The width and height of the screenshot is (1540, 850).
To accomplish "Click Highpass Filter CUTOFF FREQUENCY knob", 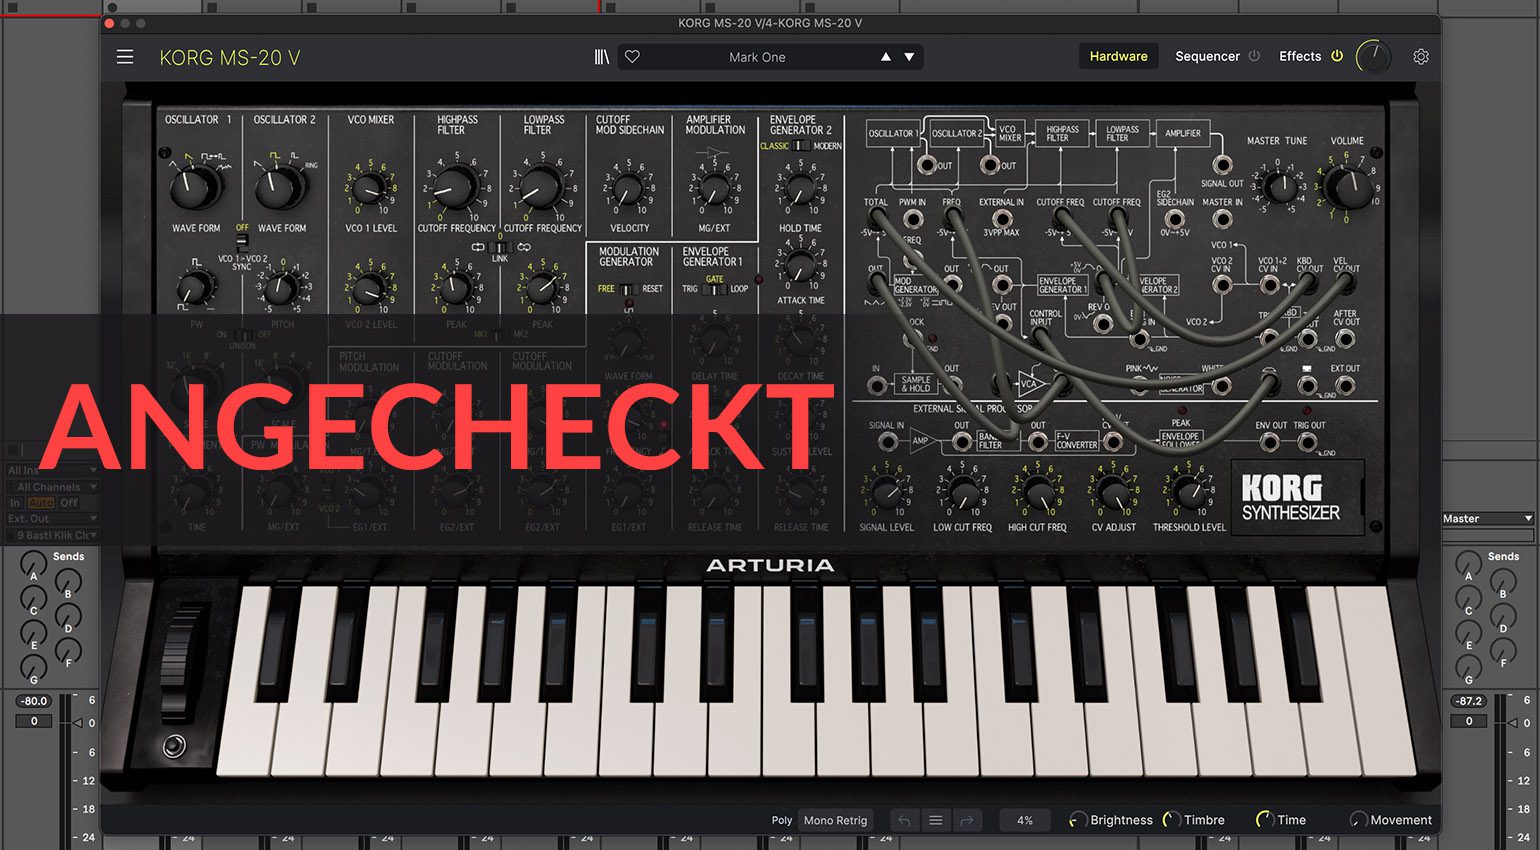I will pyautogui.click(x=455, y=187).
